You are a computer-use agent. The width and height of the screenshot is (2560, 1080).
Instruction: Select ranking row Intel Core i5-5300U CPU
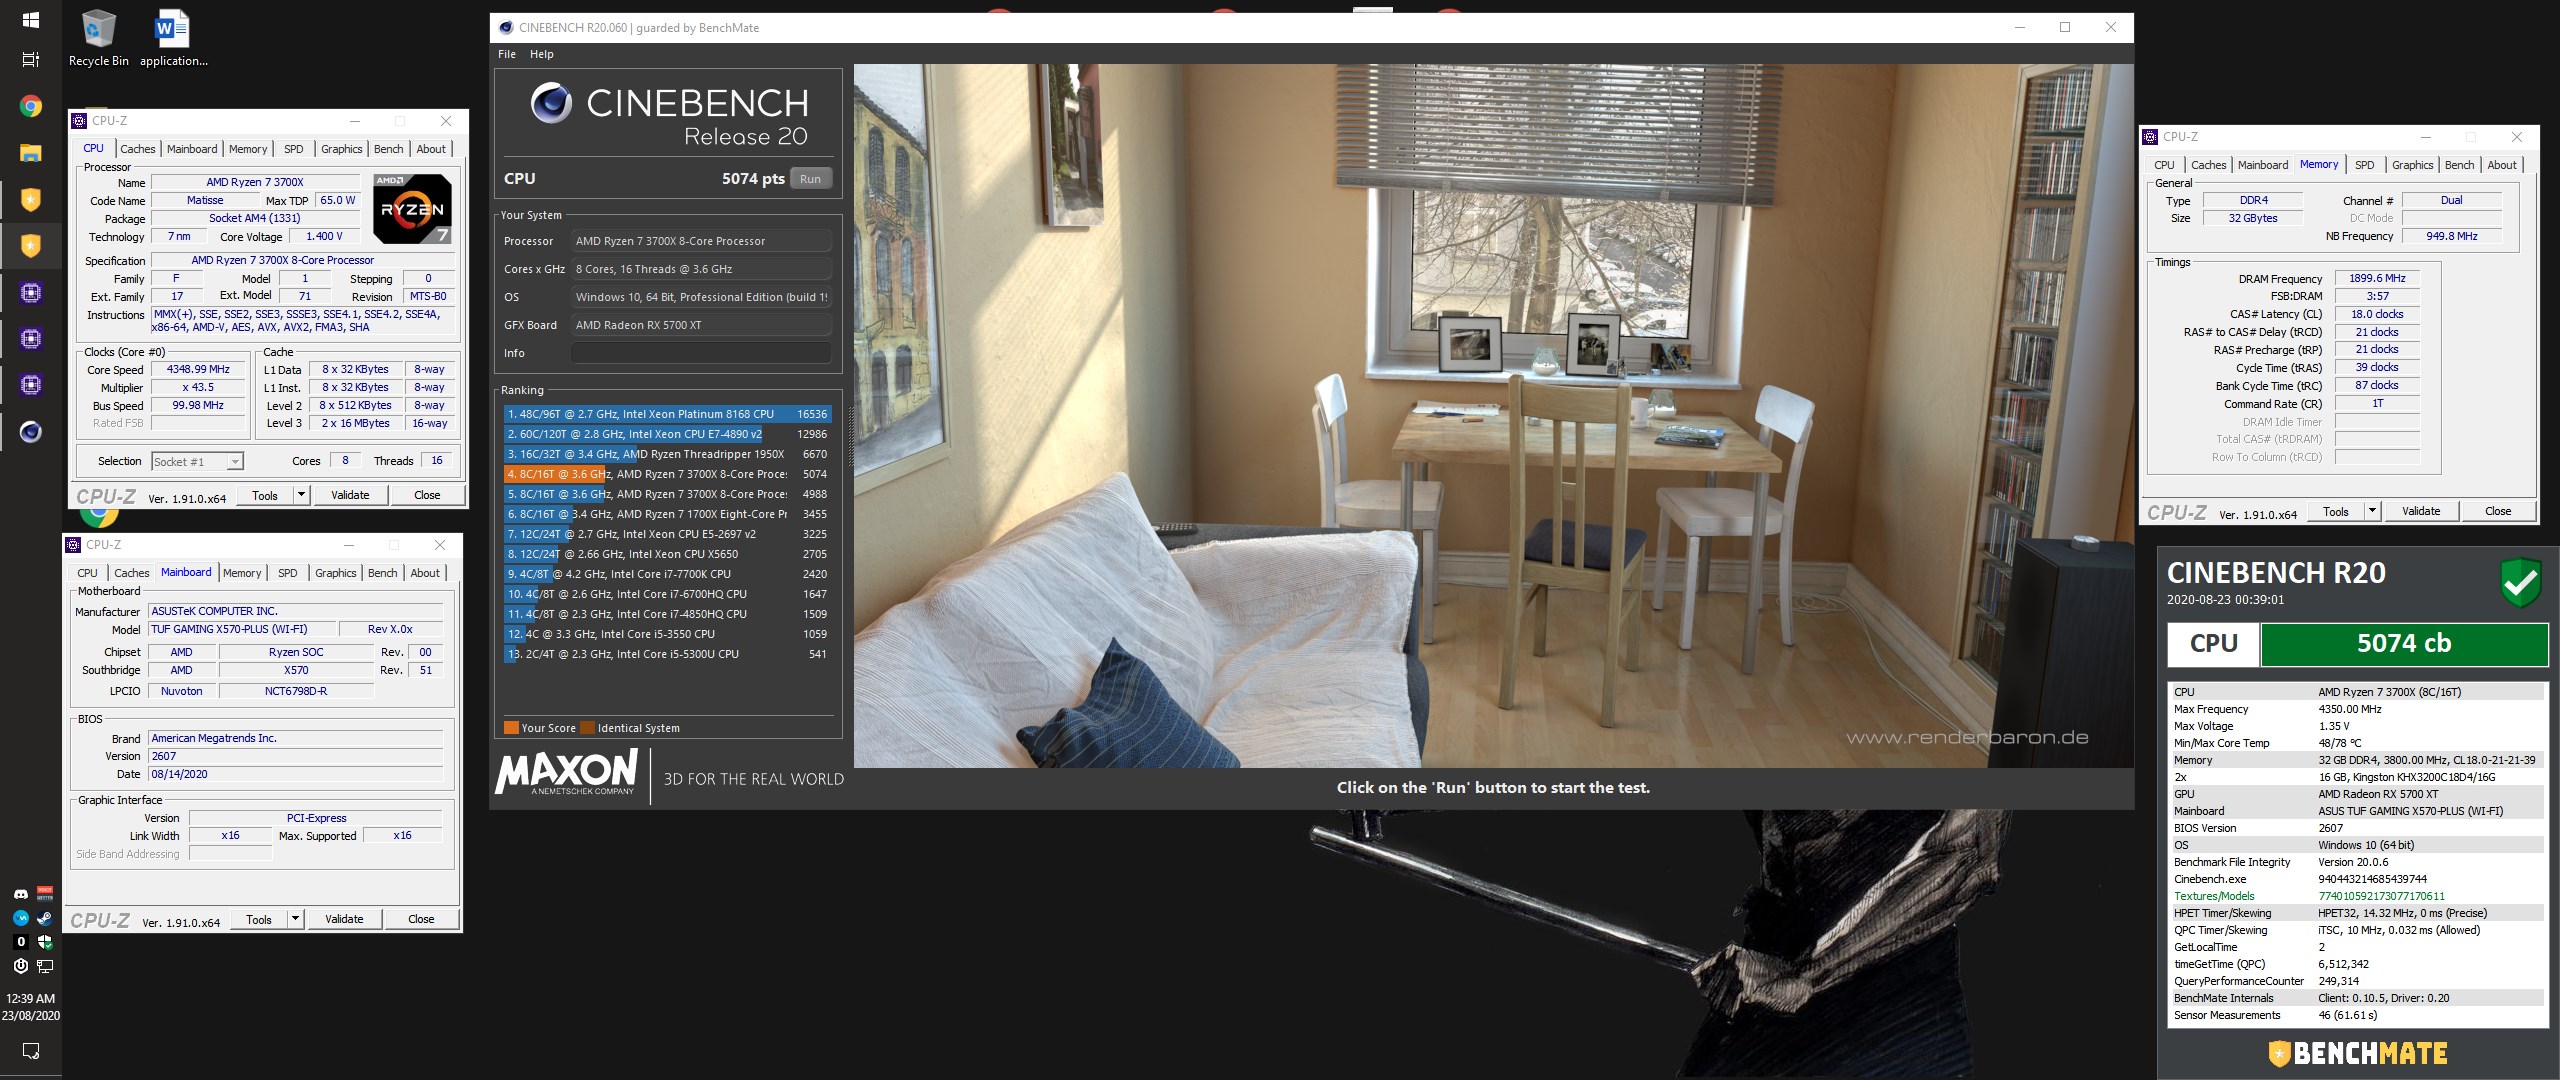point(667,654)
